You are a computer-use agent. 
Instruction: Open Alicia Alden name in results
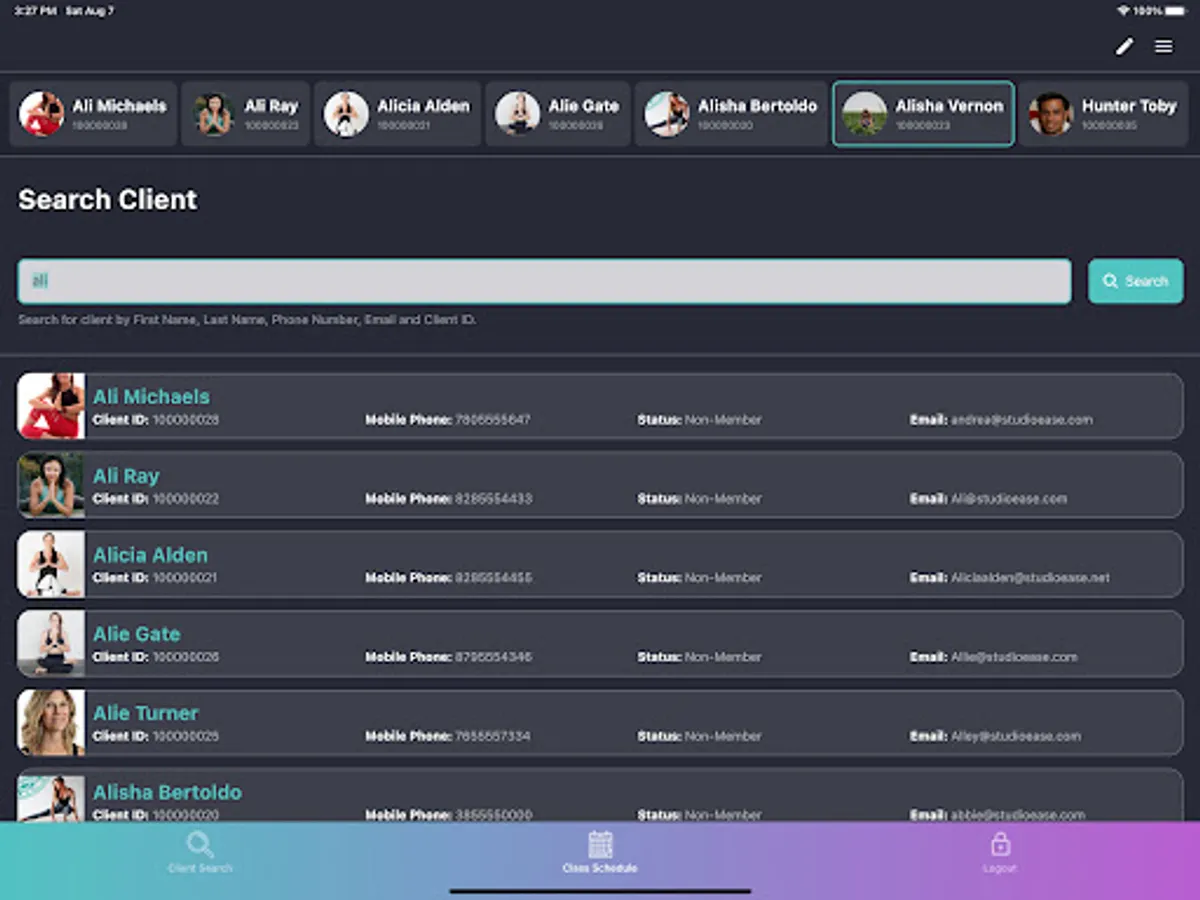click(150, 555)
